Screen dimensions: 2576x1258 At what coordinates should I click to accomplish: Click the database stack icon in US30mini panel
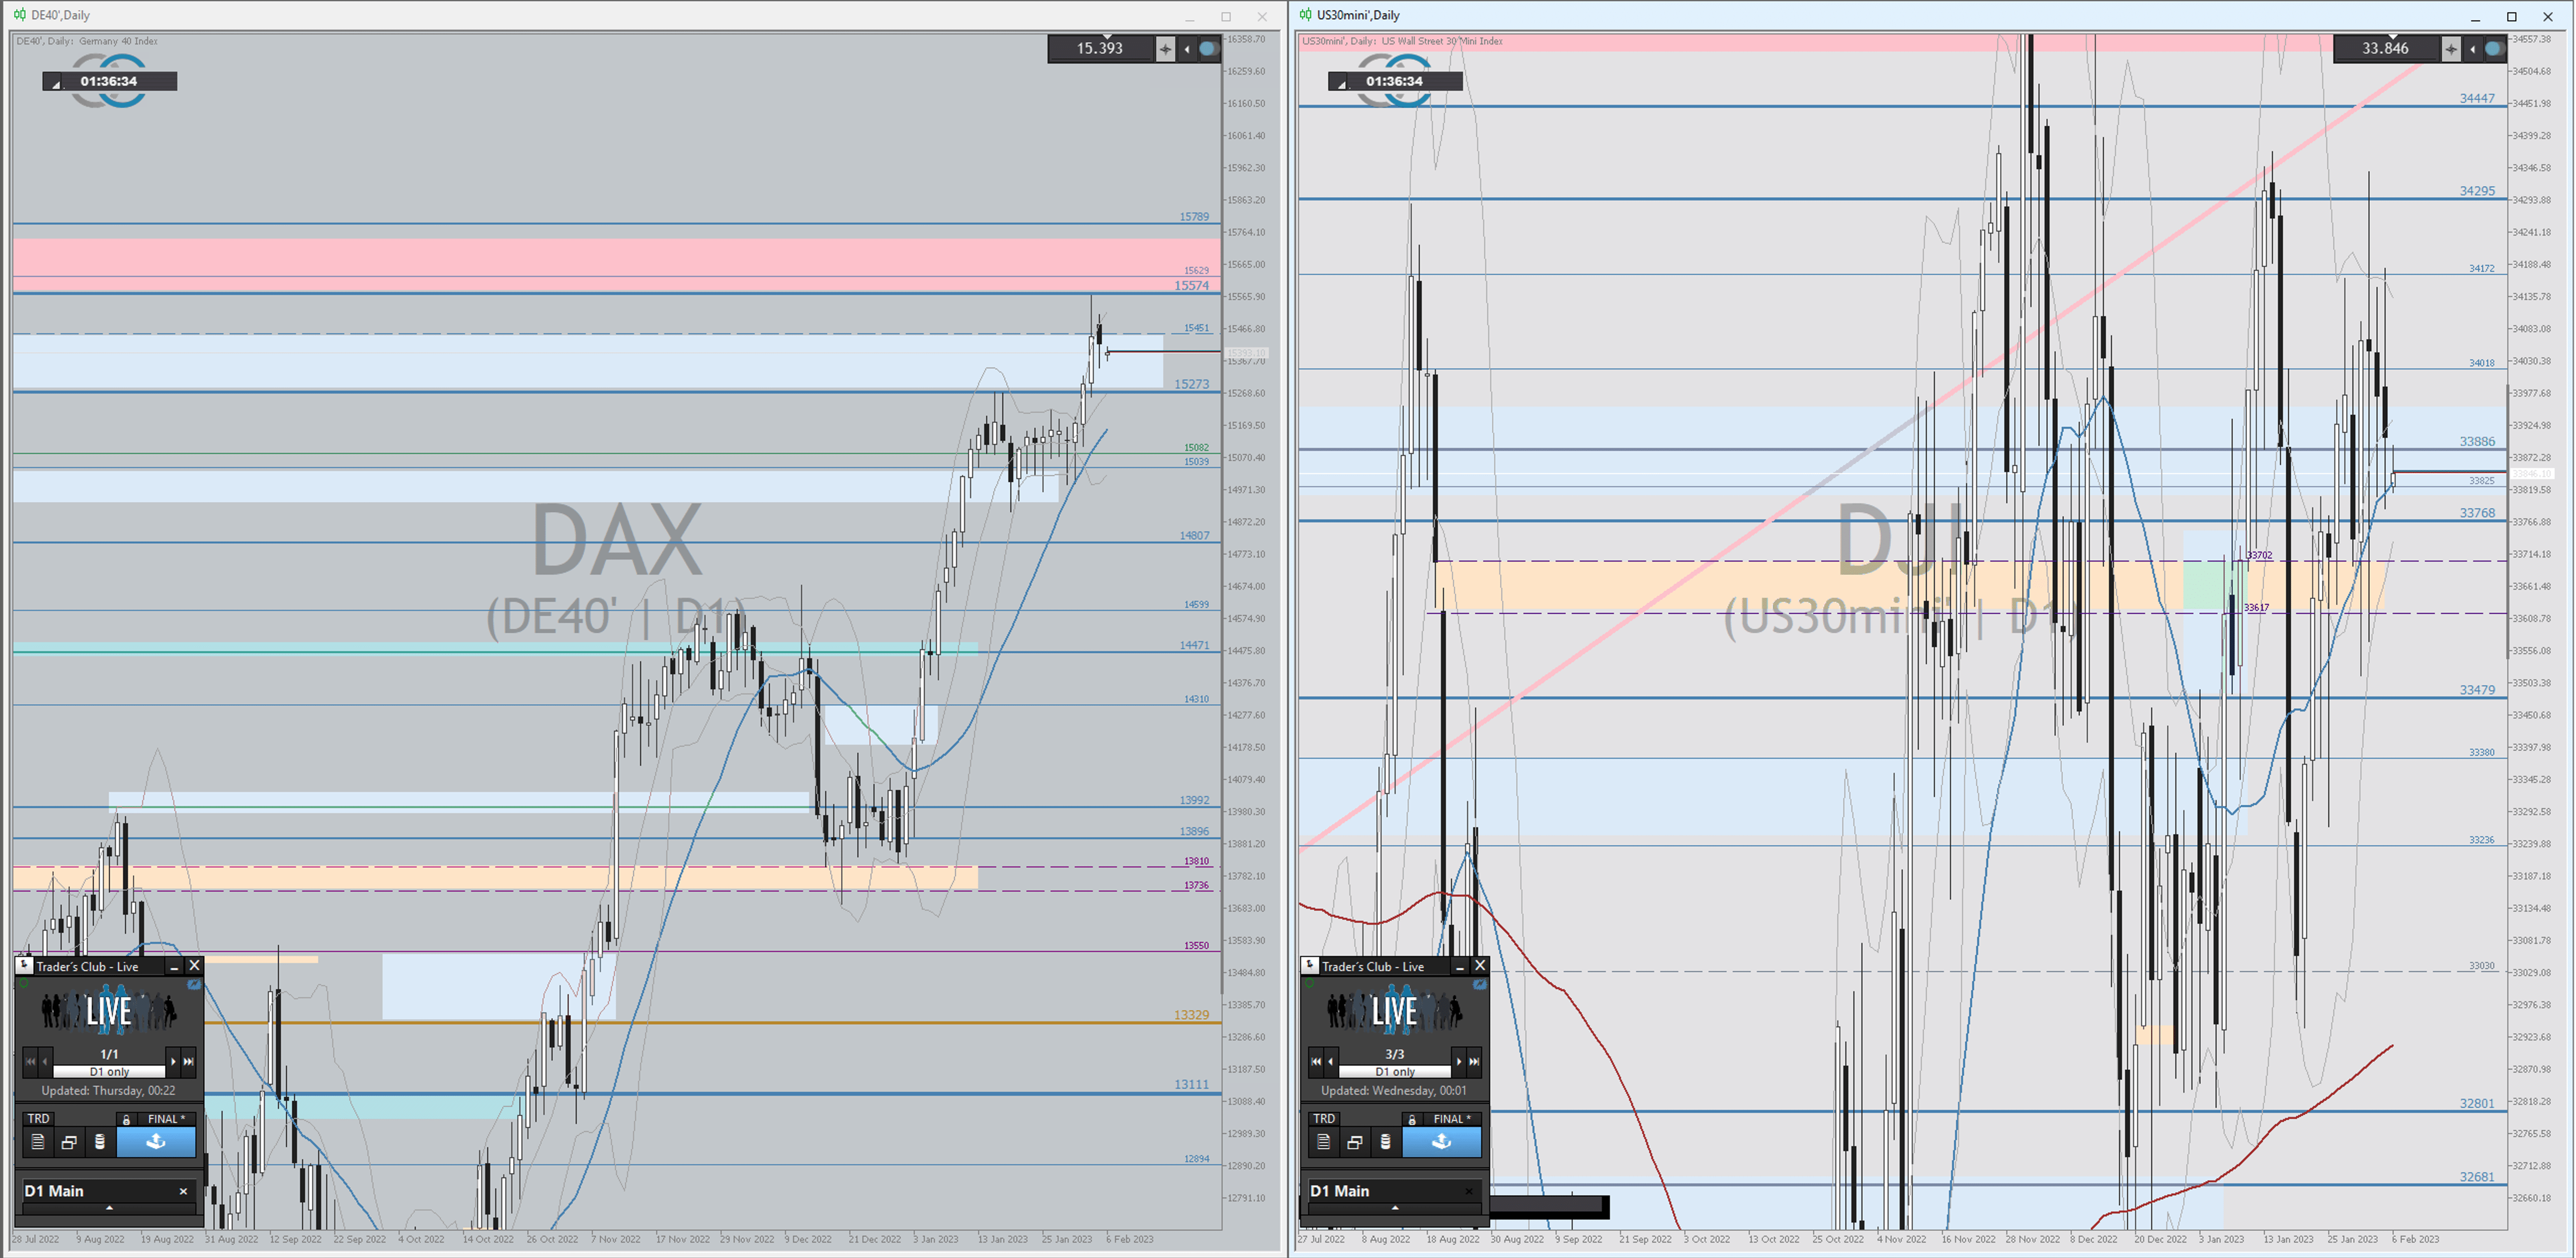(x=1386, y=1141)
